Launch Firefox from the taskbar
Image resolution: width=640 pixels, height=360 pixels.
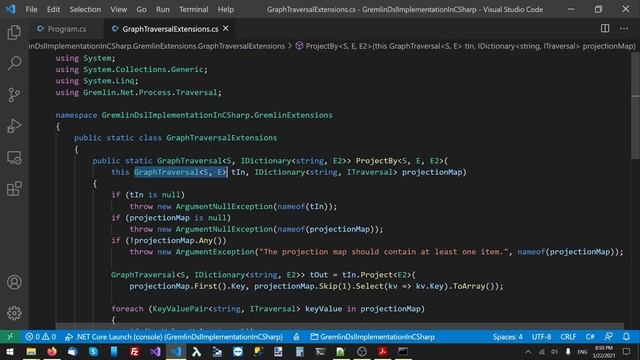coord(52,351)
